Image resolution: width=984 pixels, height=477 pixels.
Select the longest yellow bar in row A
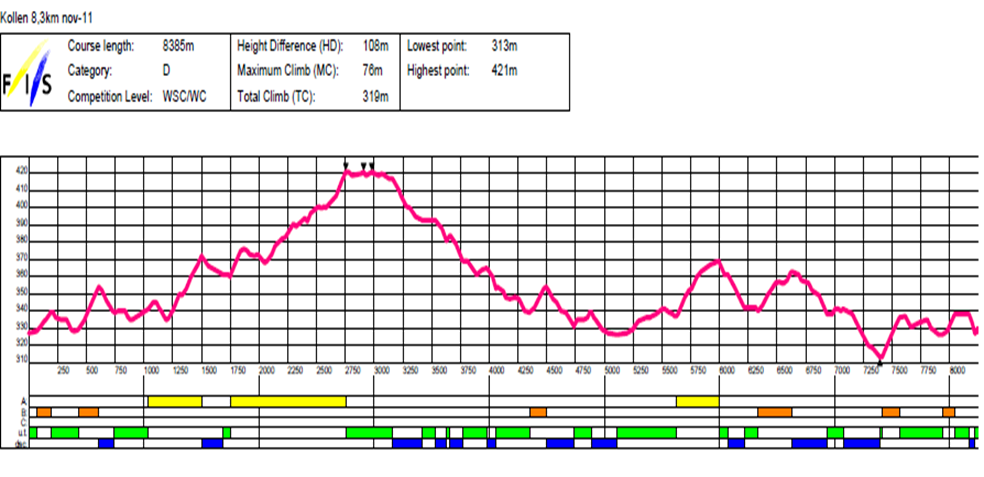pyautogui.click(x=288, y=401)
